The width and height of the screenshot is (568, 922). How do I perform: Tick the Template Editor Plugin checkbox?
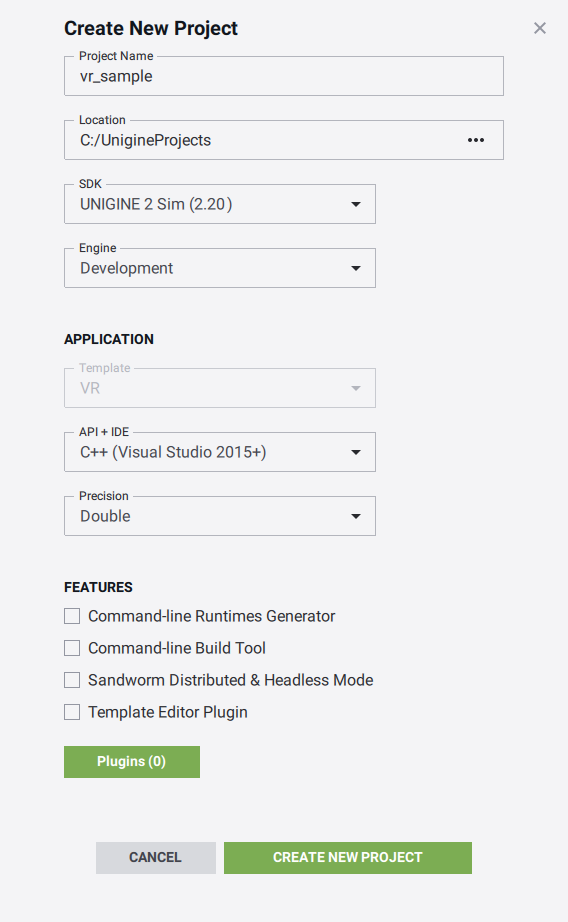(72, 712)
